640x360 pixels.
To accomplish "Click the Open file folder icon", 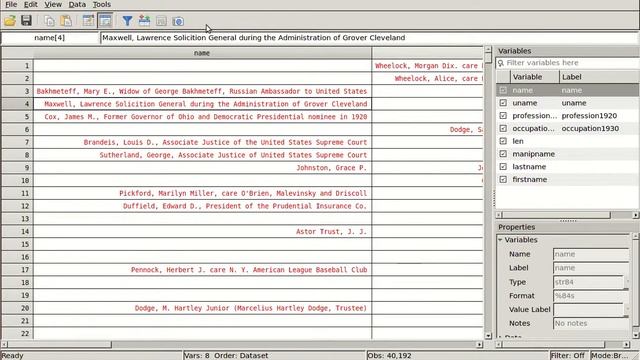I will pyautogui.click(x=10, y=20).
